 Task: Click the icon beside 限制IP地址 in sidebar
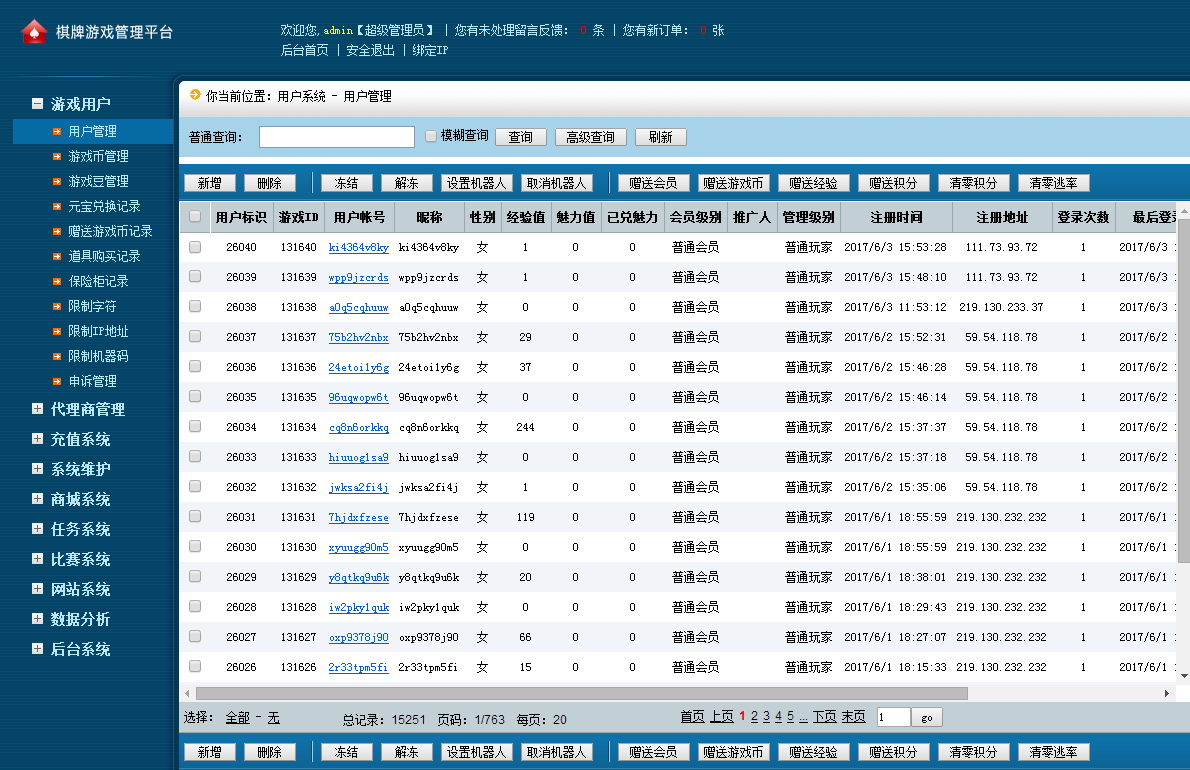click(57, 331)
